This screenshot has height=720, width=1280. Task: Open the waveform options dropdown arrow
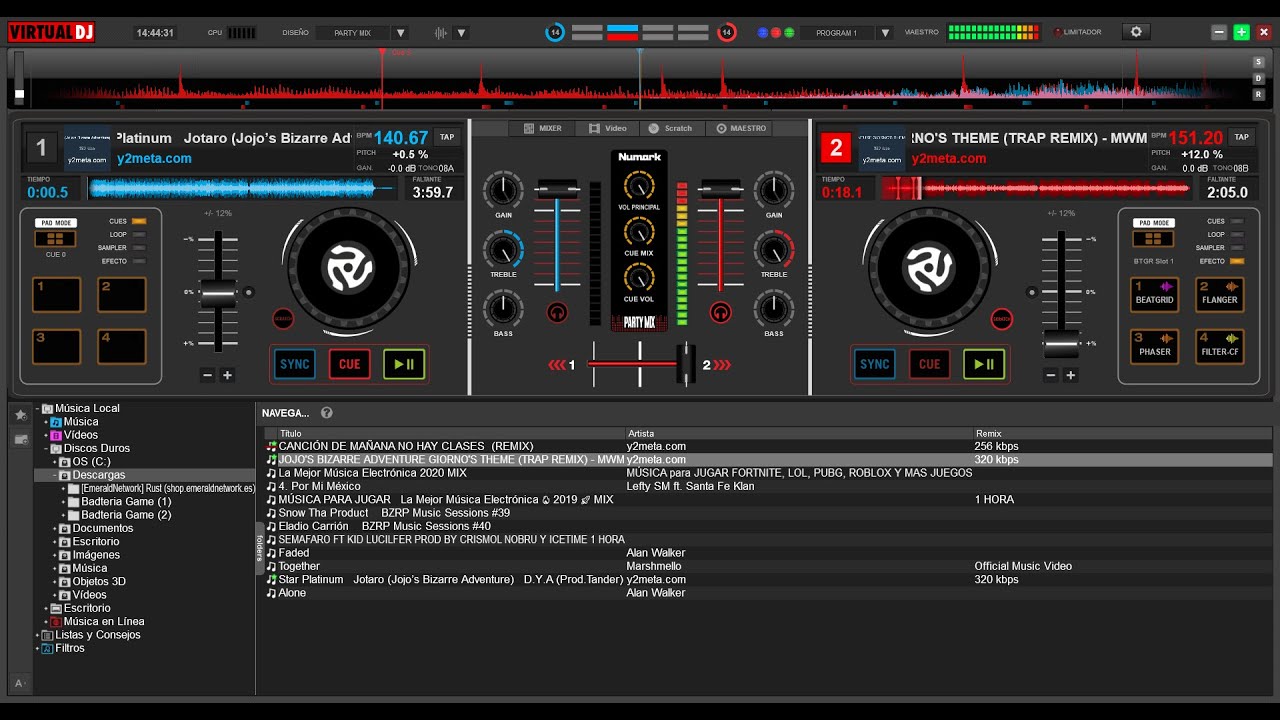point(461,33)
